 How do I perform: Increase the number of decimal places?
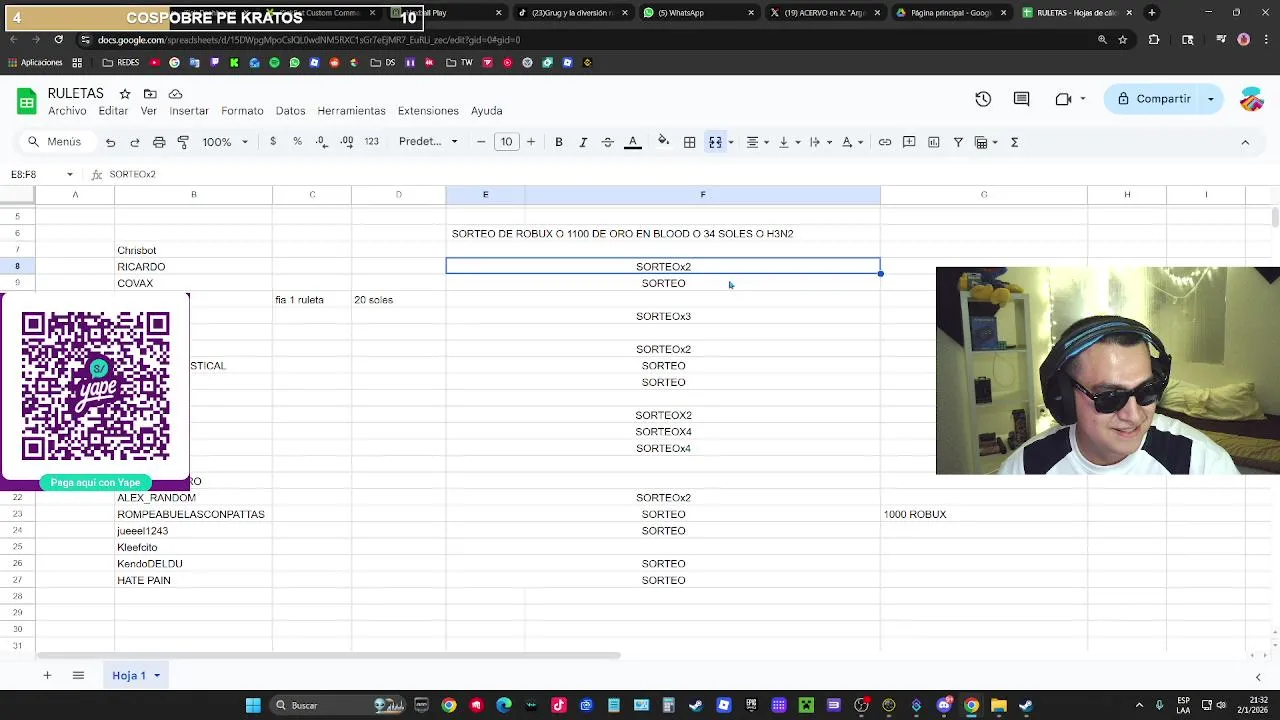click(x=346, y=142)
